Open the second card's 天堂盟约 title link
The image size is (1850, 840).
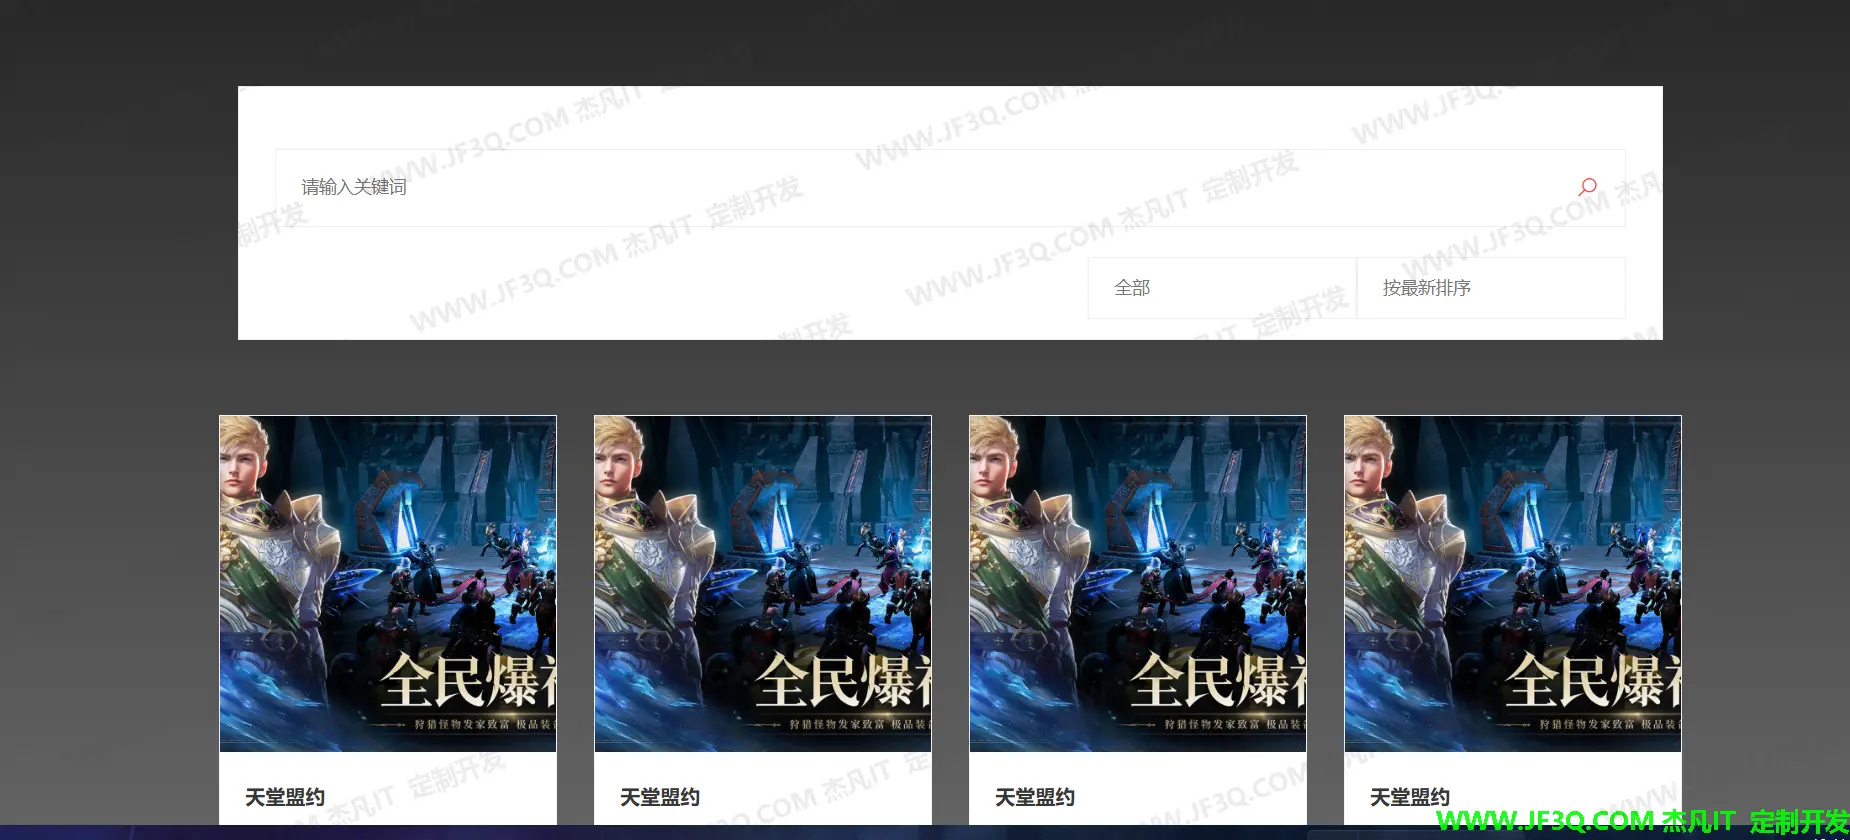coord(660,797)
